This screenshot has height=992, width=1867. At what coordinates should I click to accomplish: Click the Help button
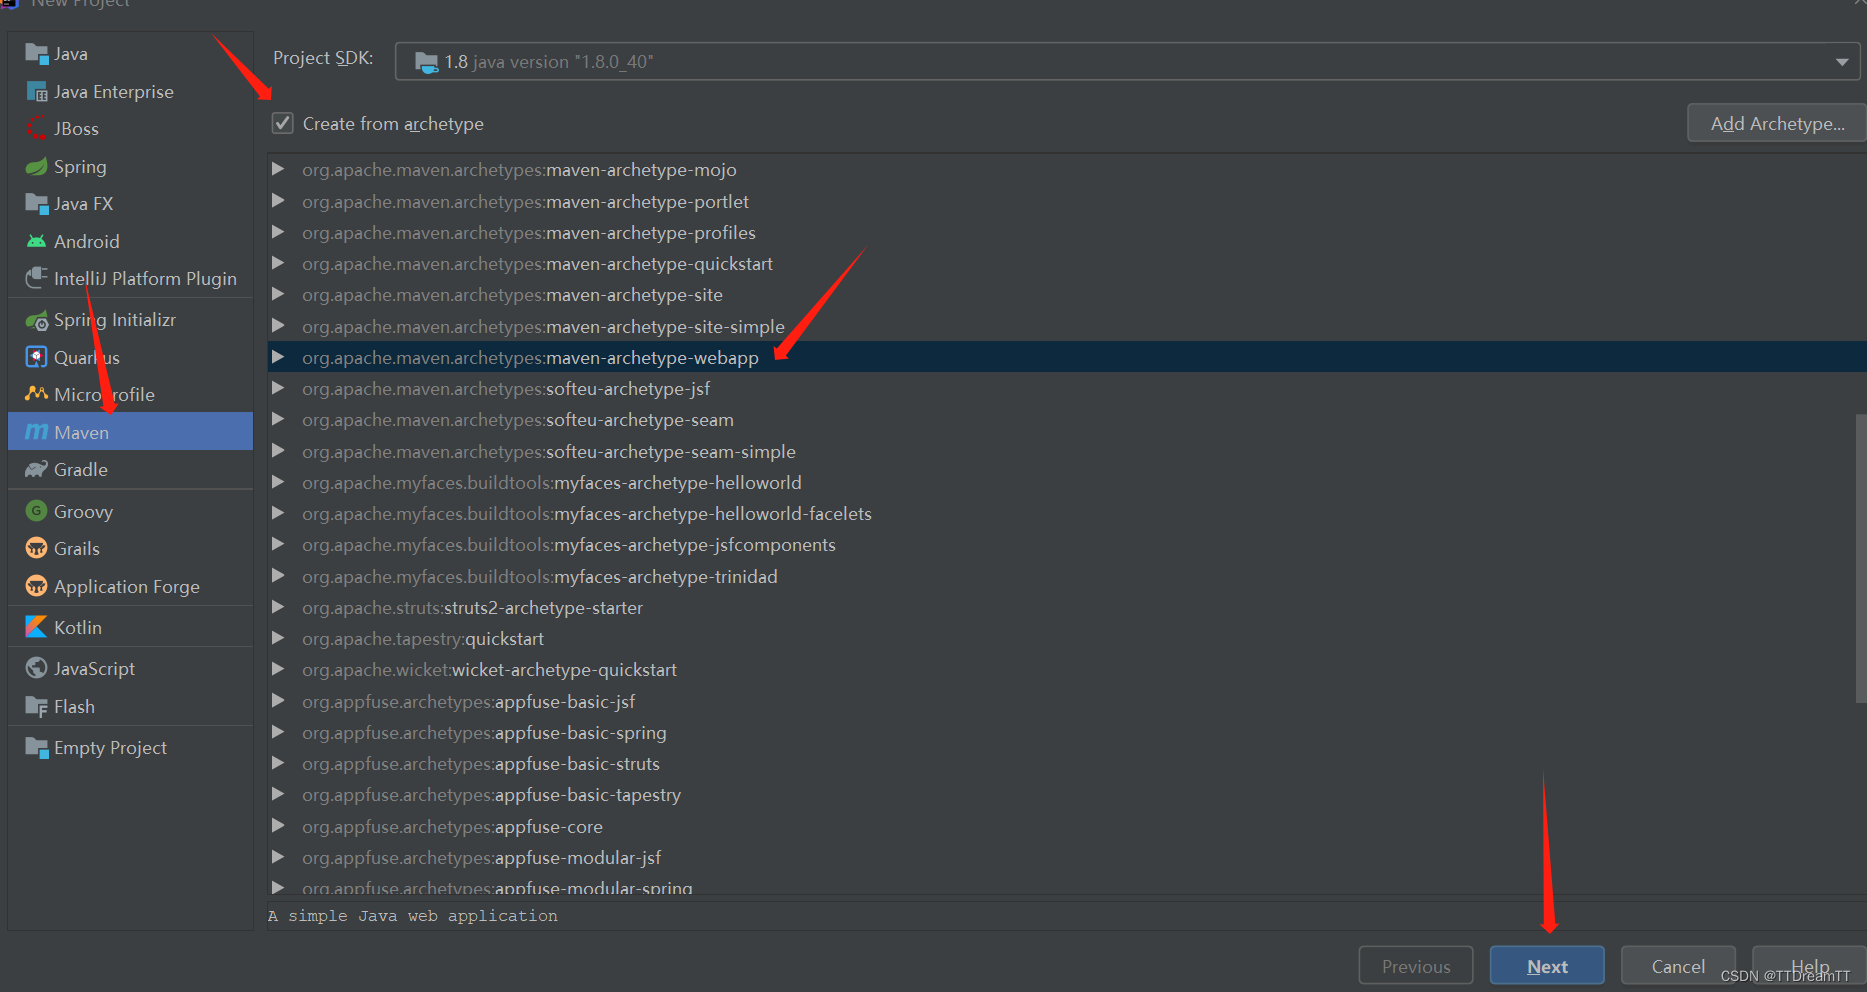pyautogui.click(x=1809, y=966)
